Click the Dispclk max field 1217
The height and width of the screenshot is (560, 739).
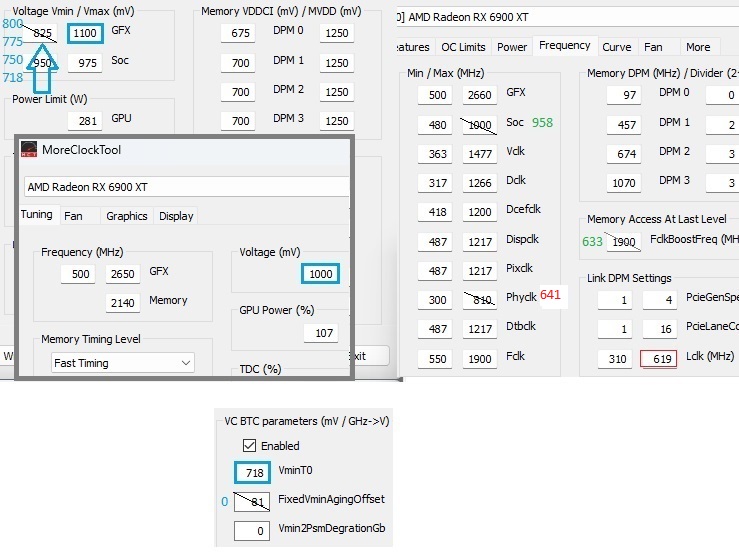coord(479,242)
